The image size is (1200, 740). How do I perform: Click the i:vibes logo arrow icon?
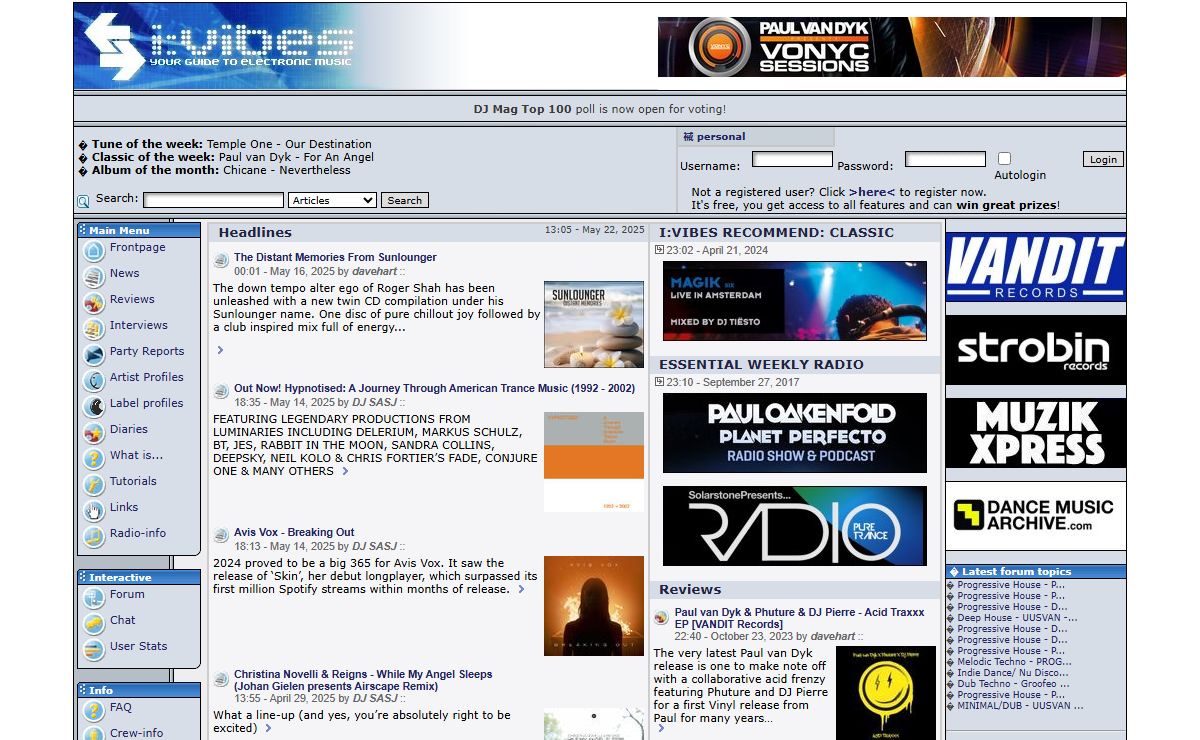114,46
